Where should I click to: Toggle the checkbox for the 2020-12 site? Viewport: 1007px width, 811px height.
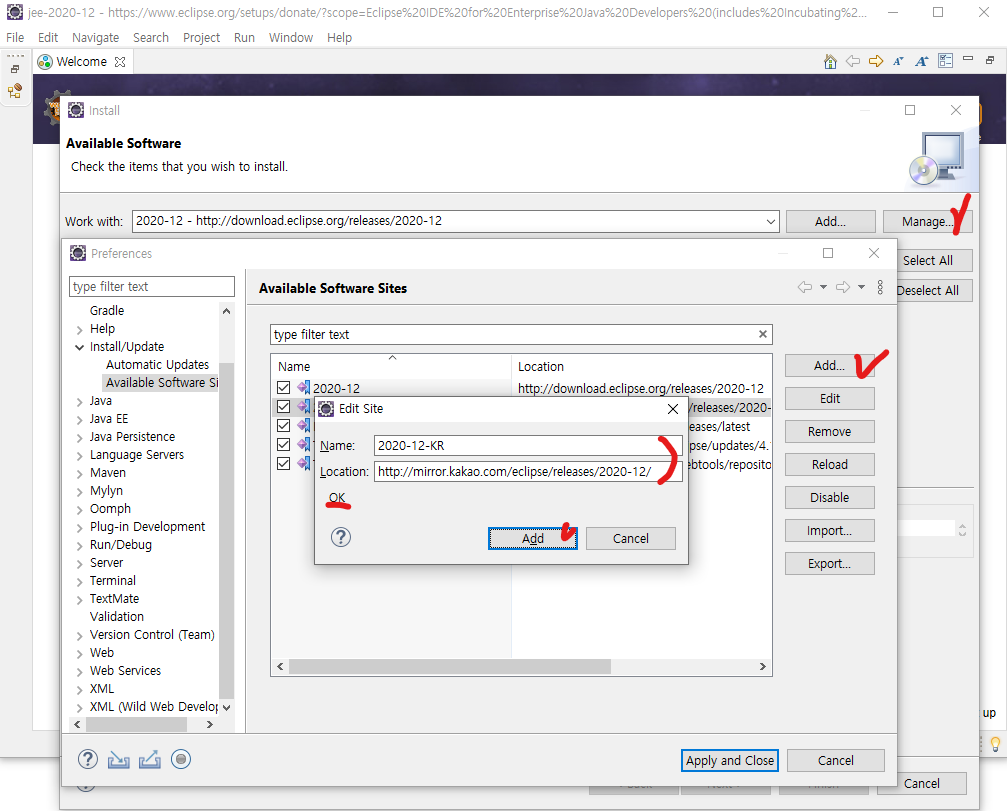pyautogui.click(x=283, y=388)
